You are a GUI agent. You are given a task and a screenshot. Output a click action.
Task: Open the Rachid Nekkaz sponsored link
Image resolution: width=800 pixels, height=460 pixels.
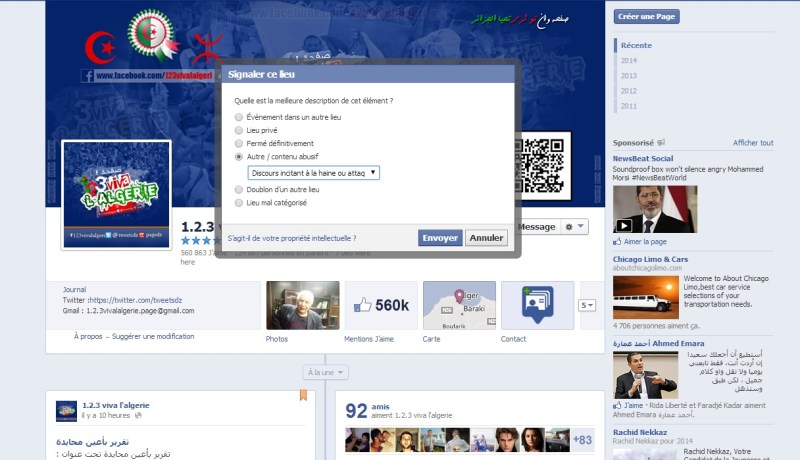click(x=640, y=432)
